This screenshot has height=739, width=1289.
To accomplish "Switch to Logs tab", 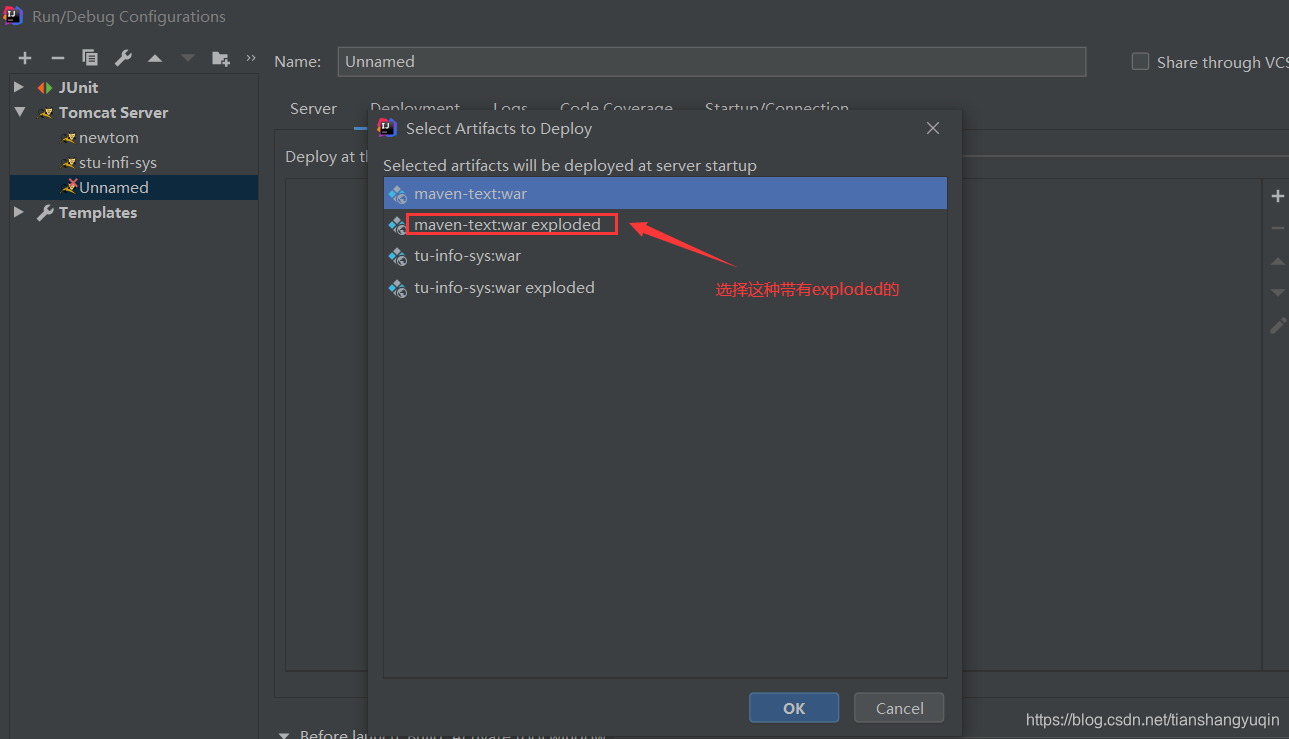I will pos(510,106).
